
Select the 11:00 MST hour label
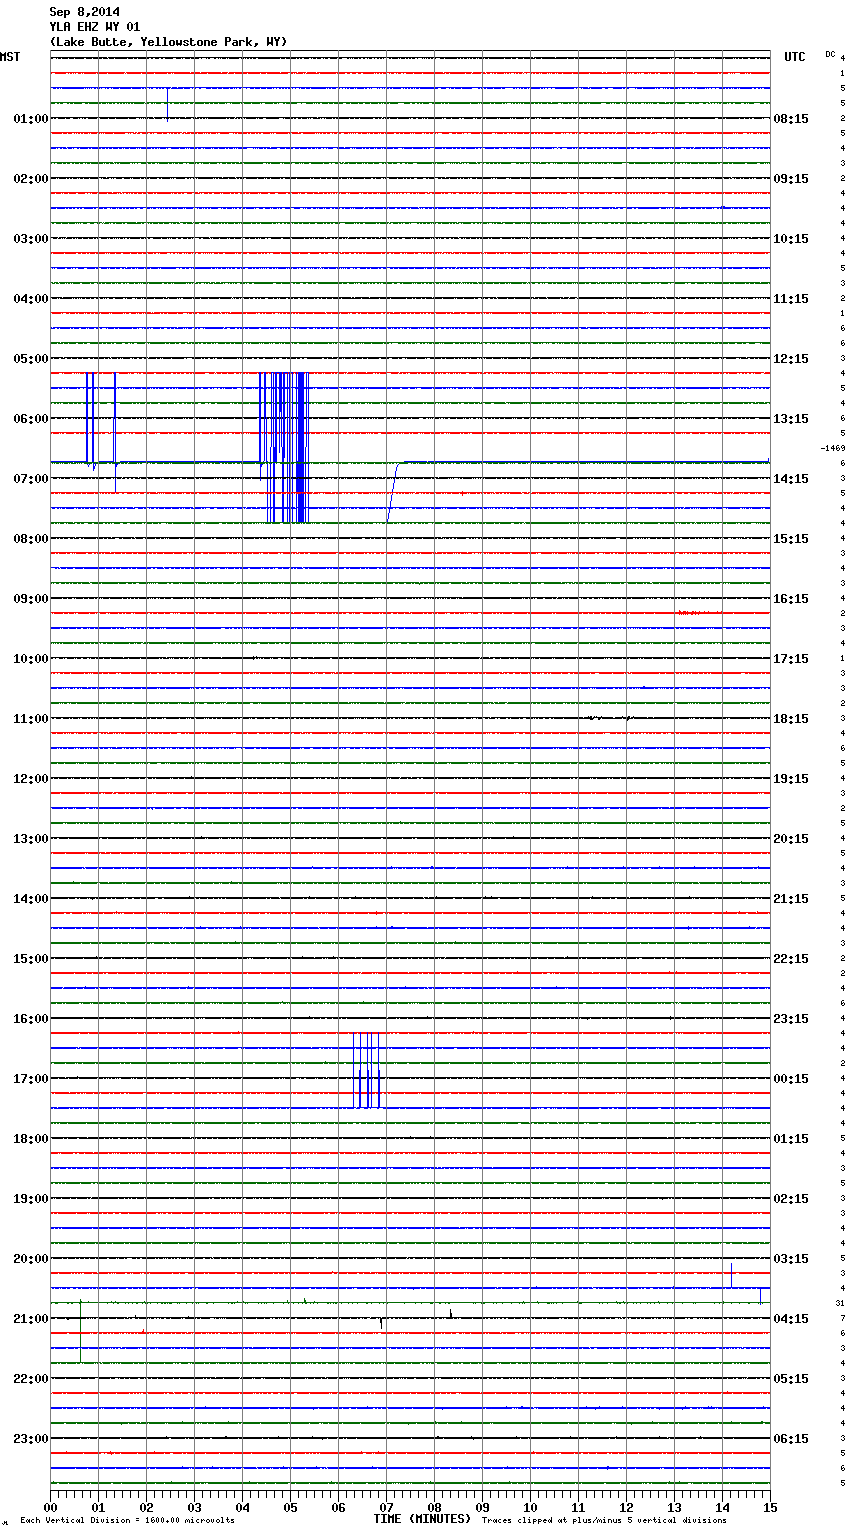click(x=31, y=719)
